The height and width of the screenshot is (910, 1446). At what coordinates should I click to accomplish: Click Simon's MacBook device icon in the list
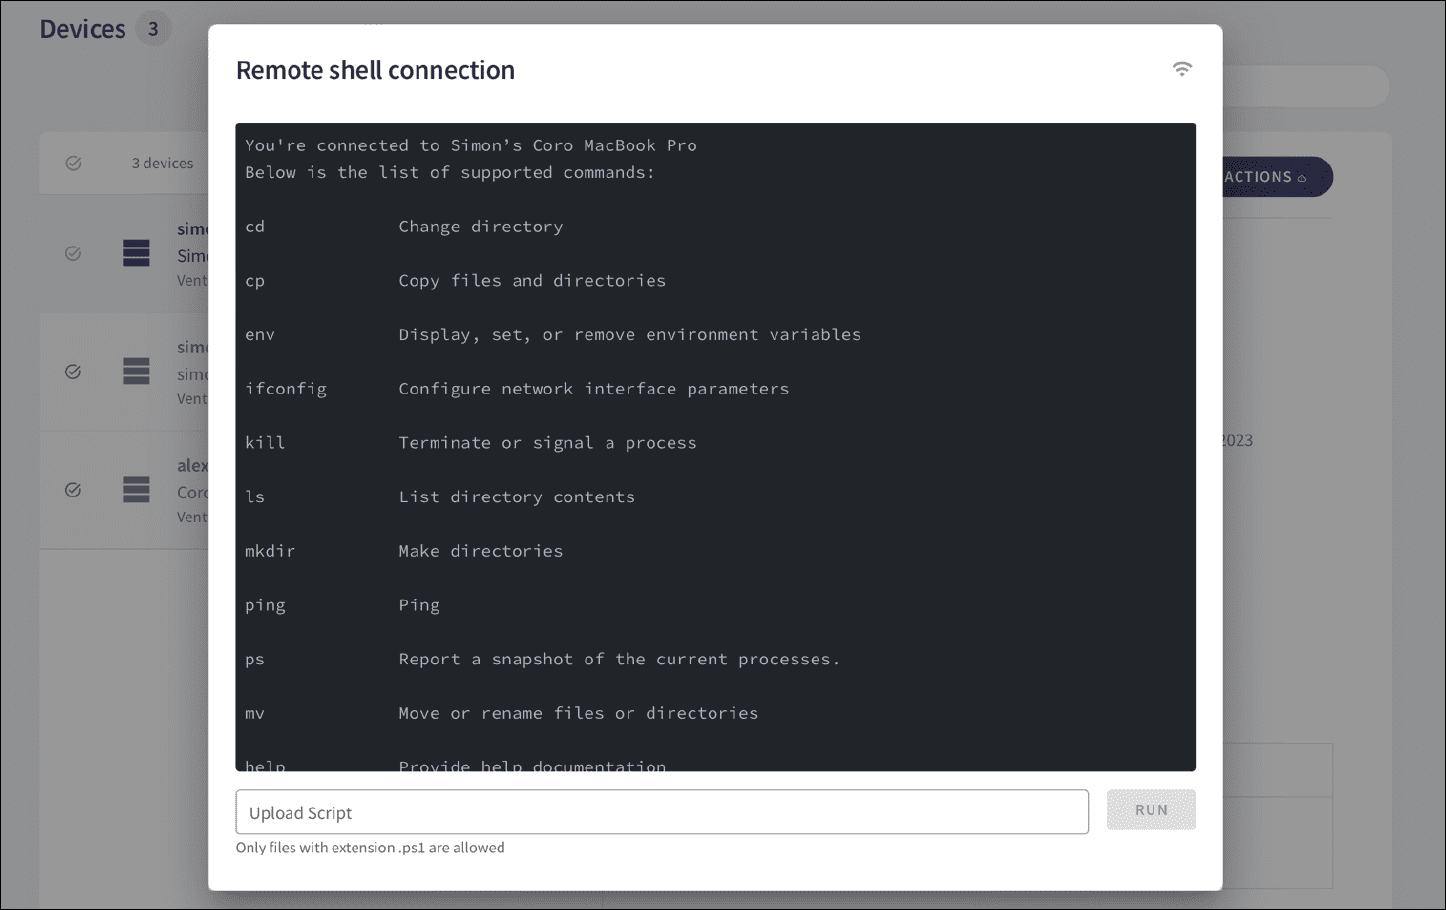click(136, 253)
